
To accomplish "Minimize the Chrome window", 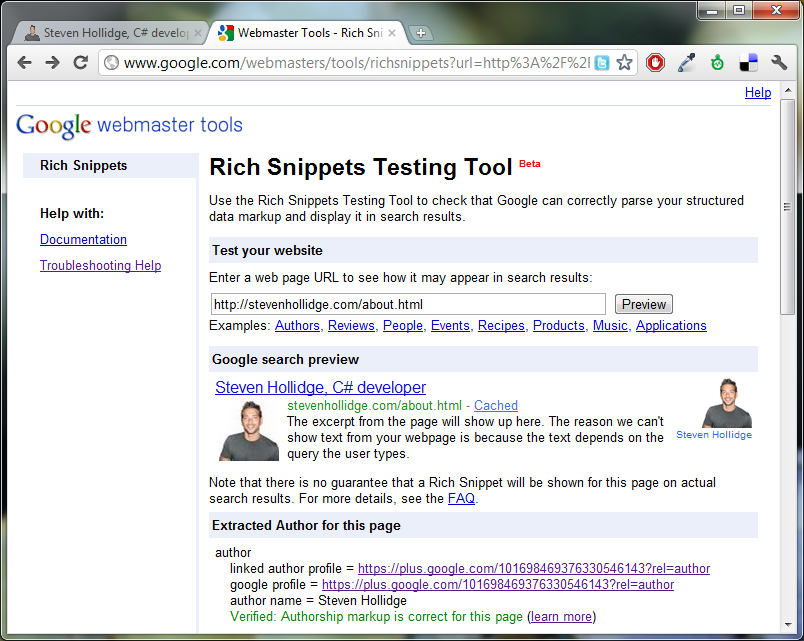I will pos(712,10).
